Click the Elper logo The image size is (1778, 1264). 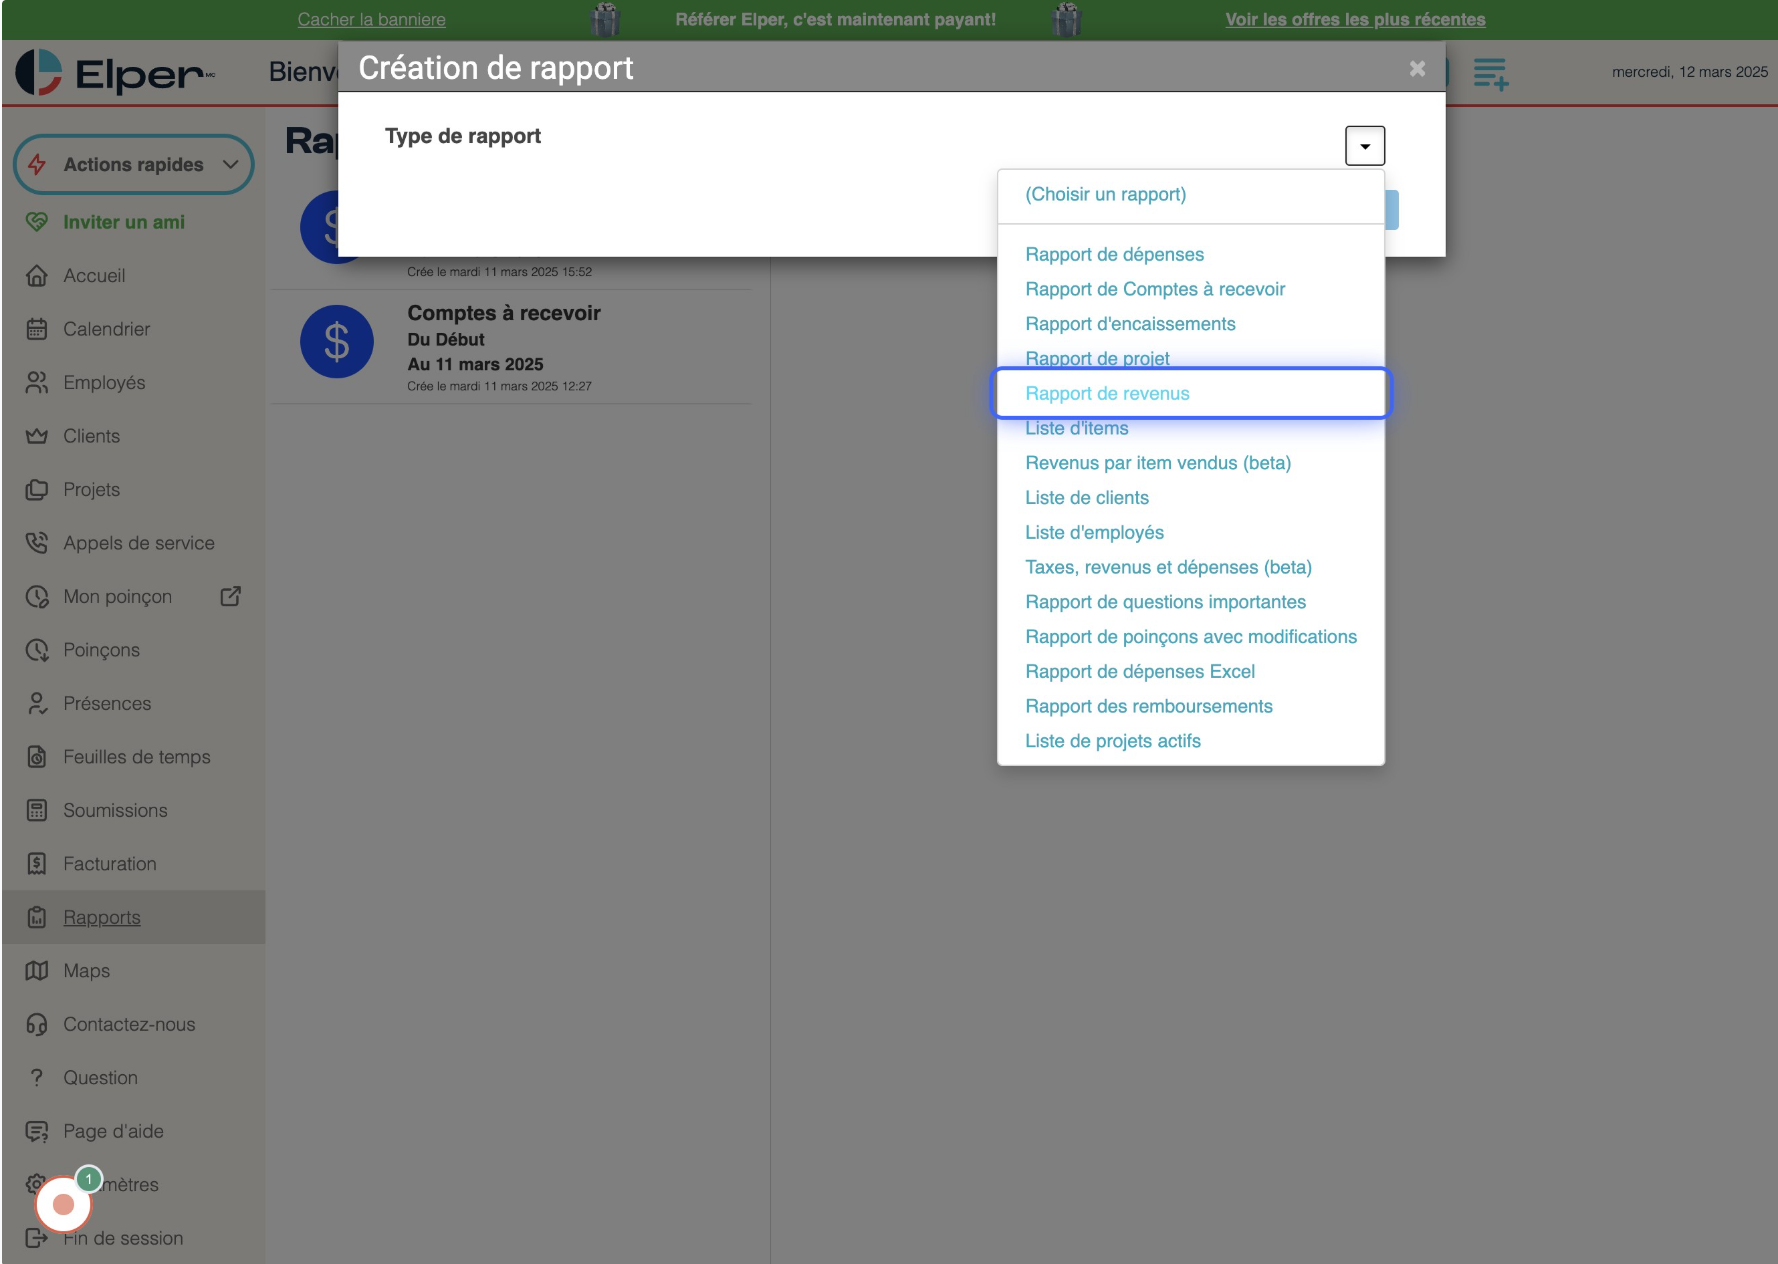pos(115,73)
